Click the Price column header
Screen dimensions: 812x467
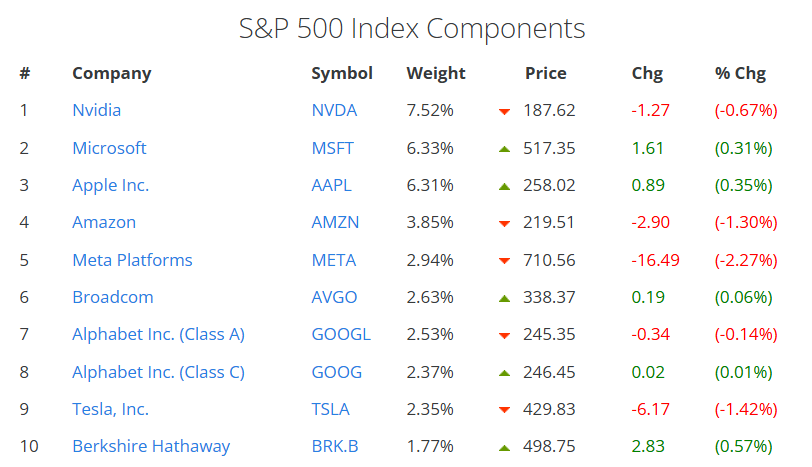[545, 73]
